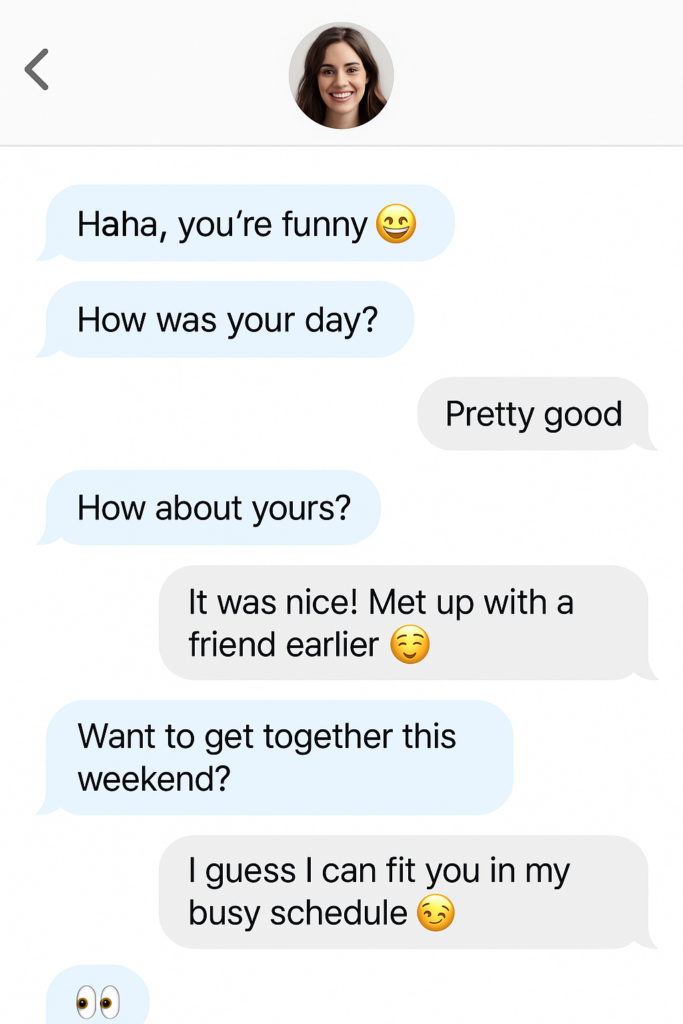Click the word 'funny' in the first message

[x=325, y=226]
